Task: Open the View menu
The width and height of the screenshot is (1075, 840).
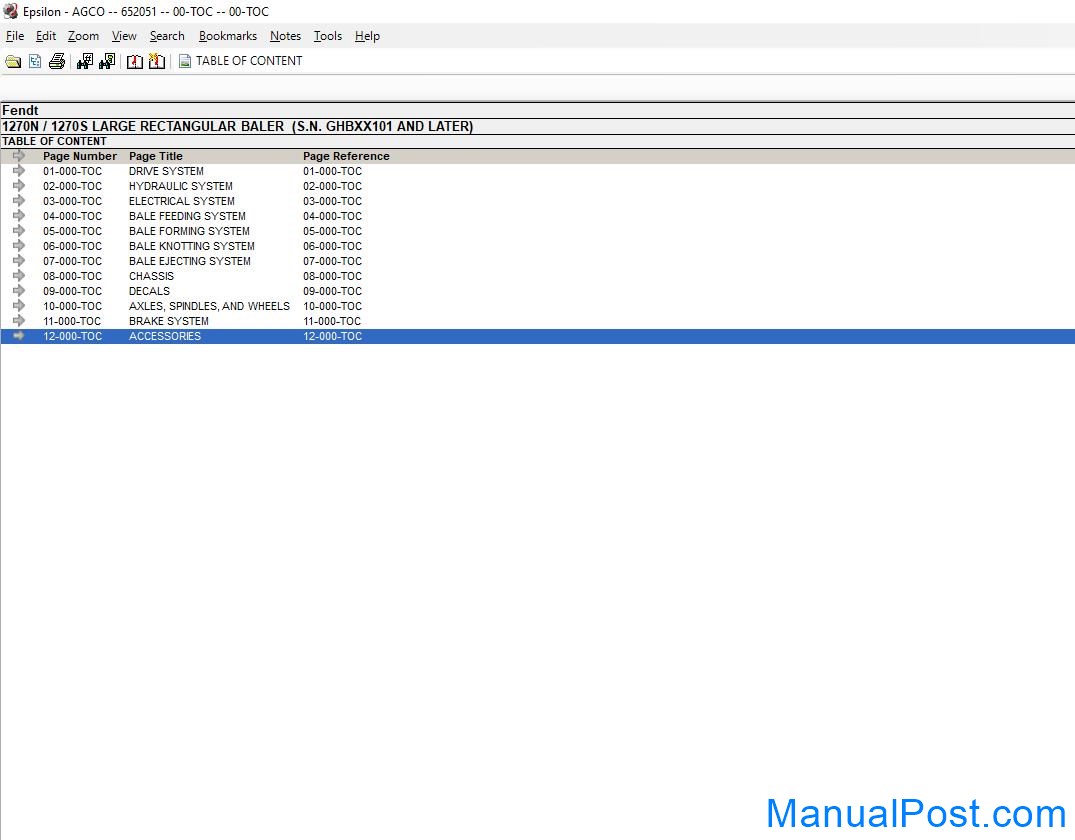Action: 124,36
